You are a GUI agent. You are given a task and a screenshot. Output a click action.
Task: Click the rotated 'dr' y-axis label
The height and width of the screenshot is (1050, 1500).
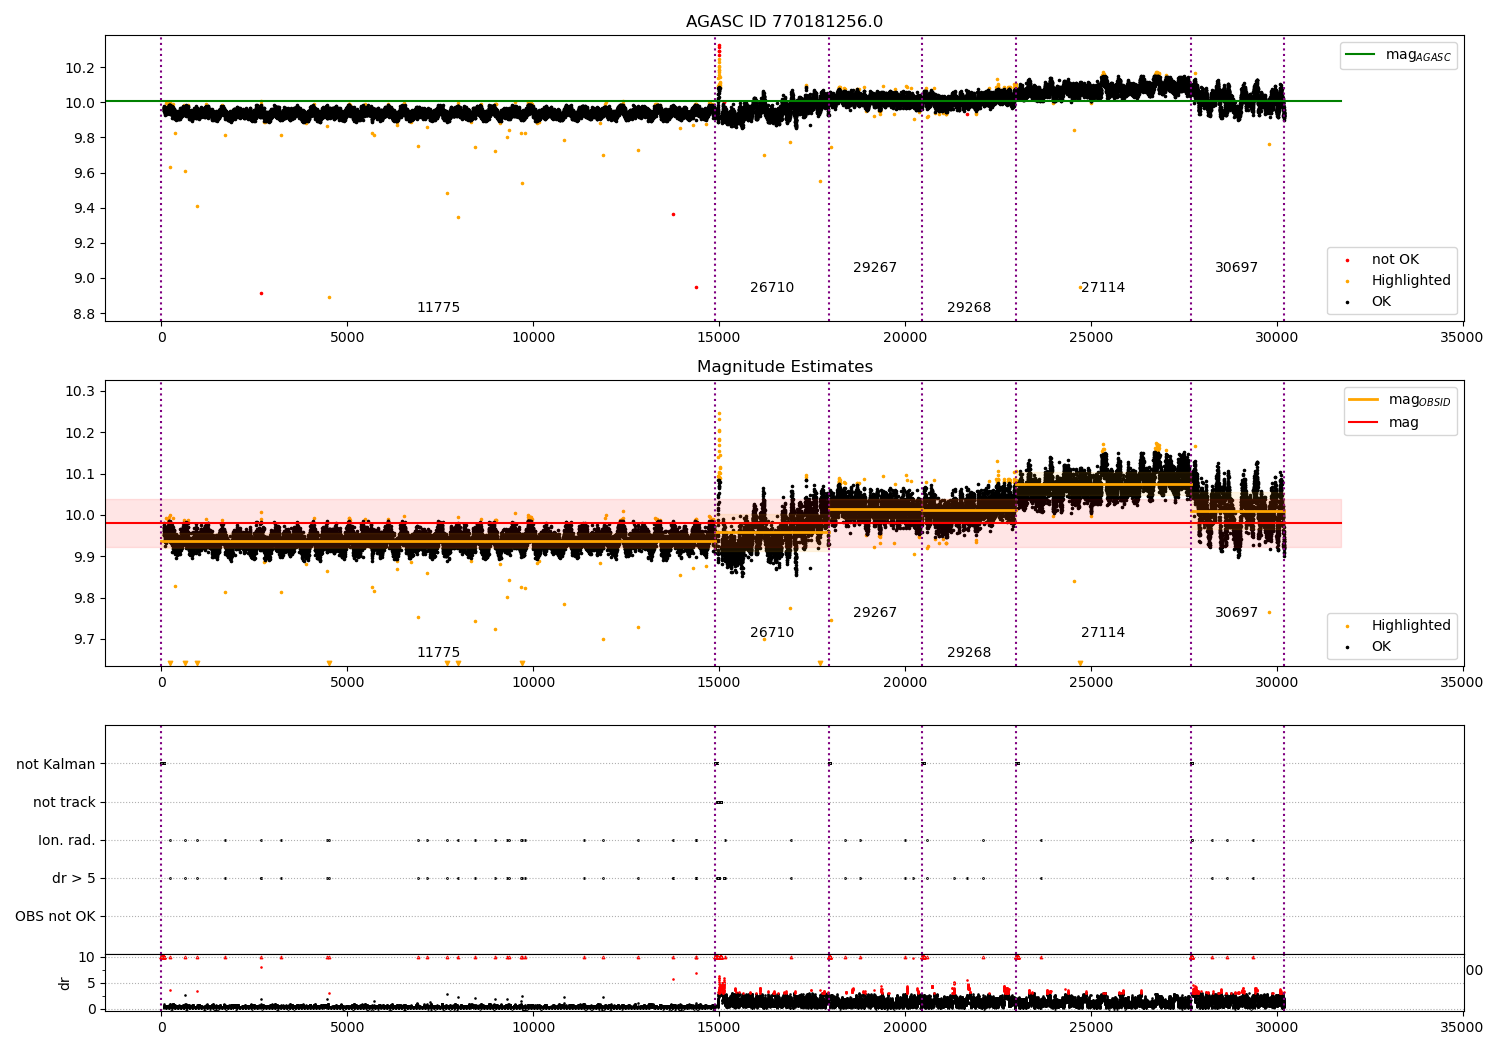(65, 983)
